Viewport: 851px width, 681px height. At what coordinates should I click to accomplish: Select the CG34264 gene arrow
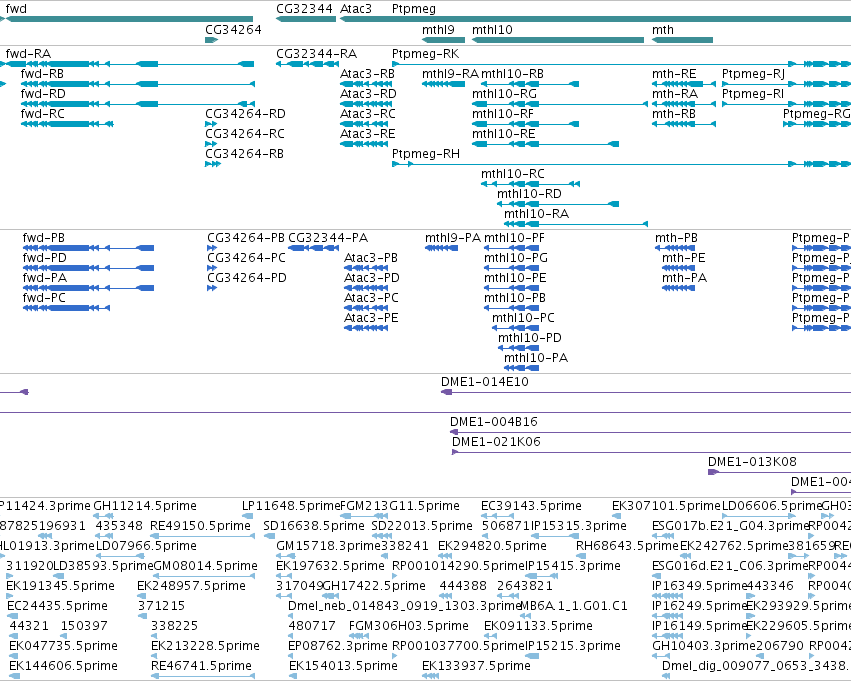pyautogui.click(x=211, y=40)
